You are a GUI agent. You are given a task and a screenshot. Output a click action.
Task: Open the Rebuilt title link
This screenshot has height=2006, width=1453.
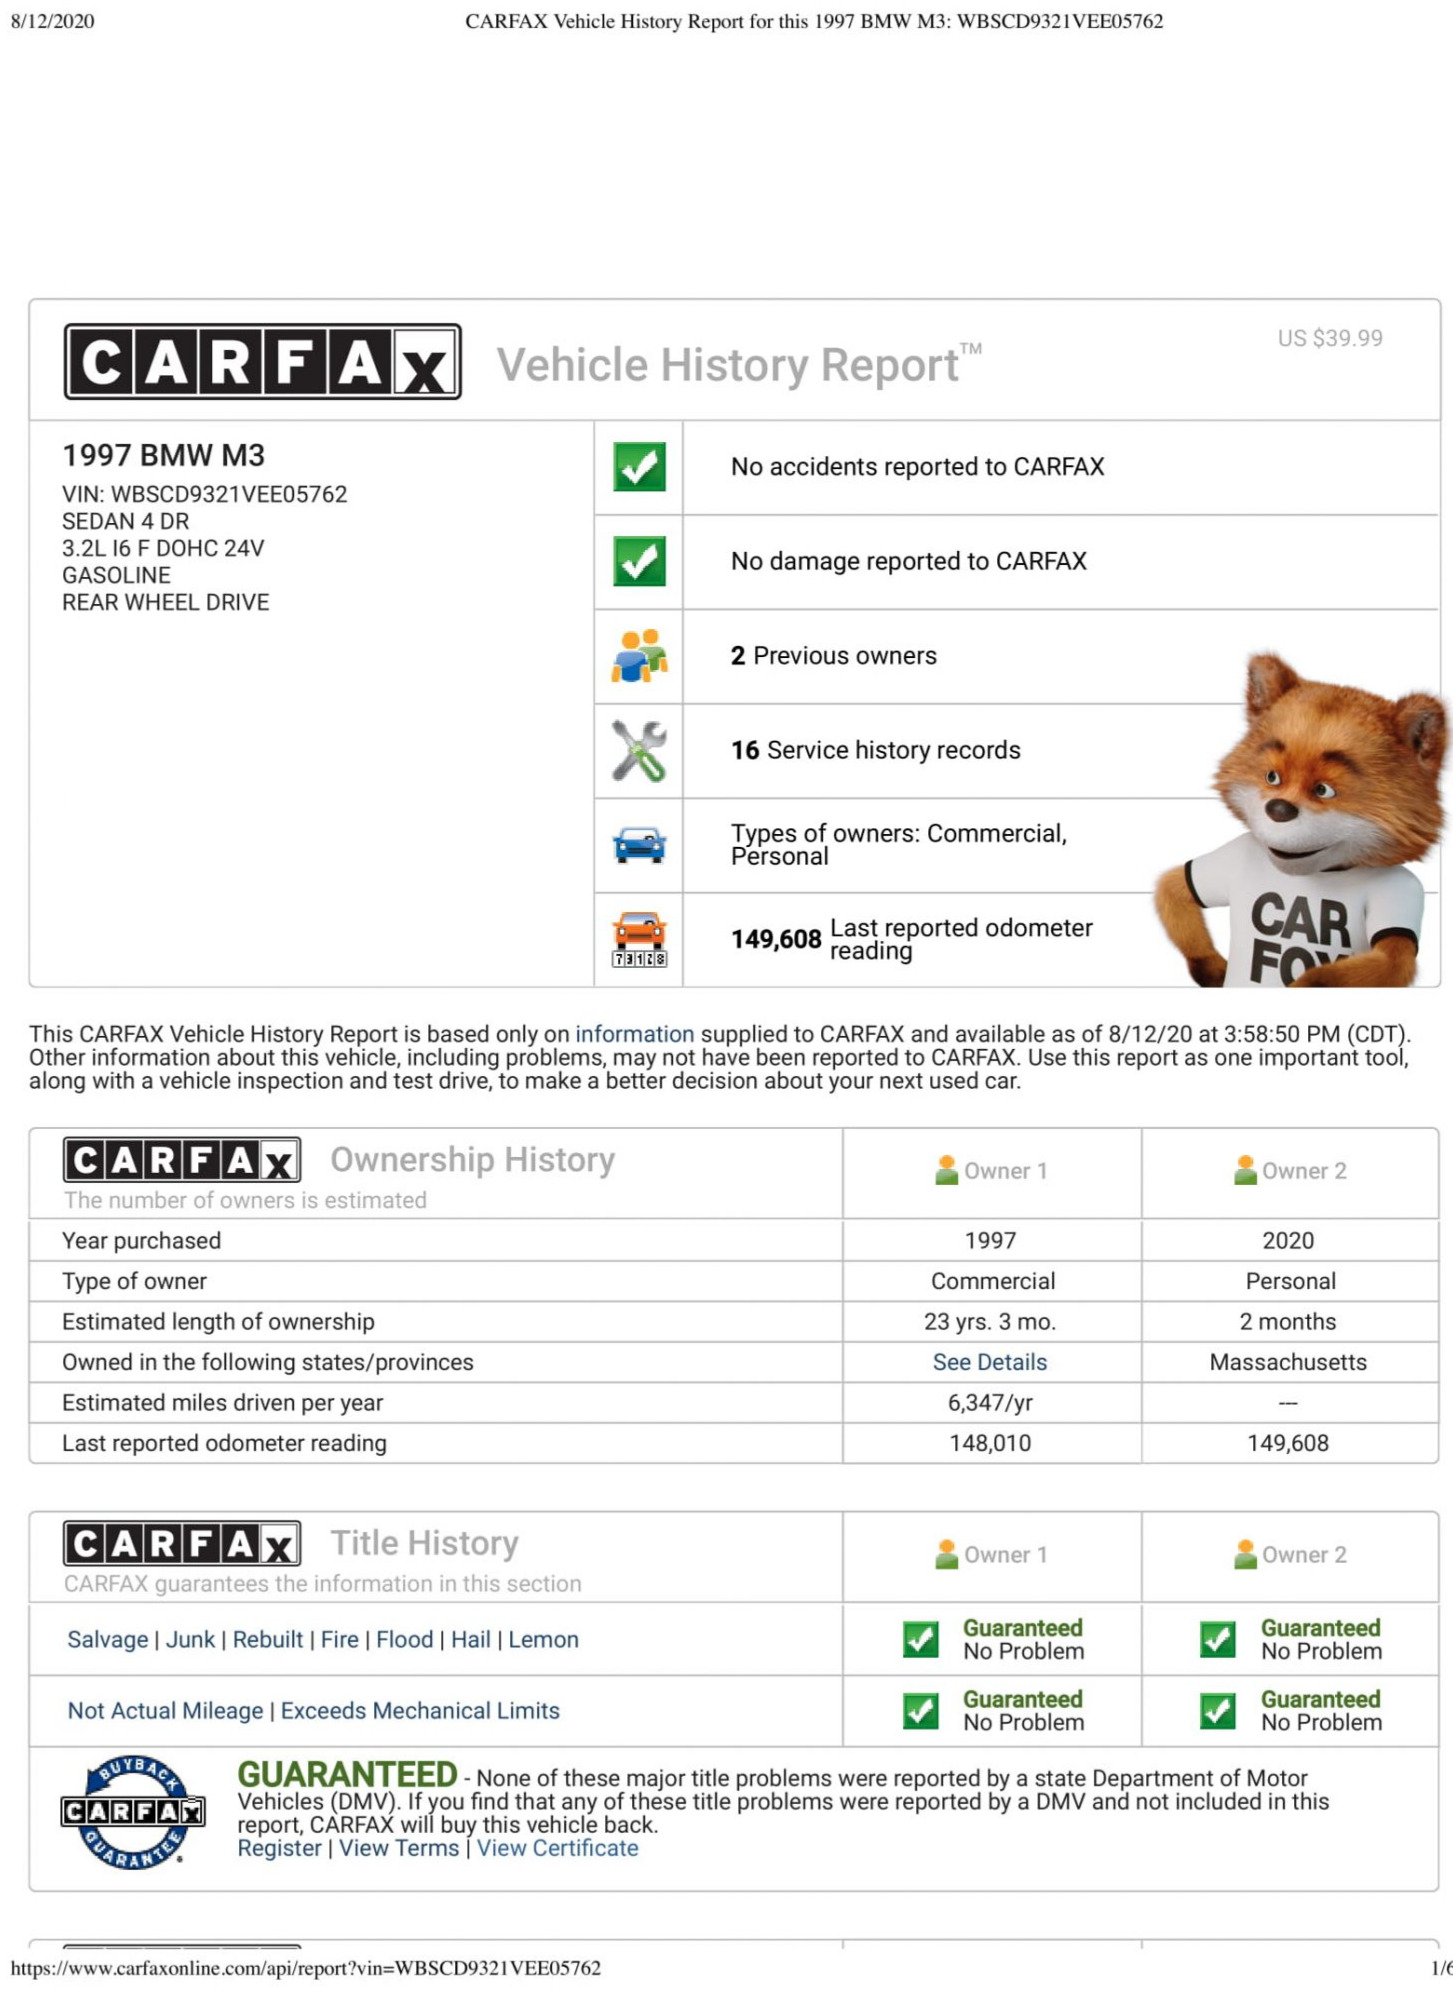pos(268,1640)
